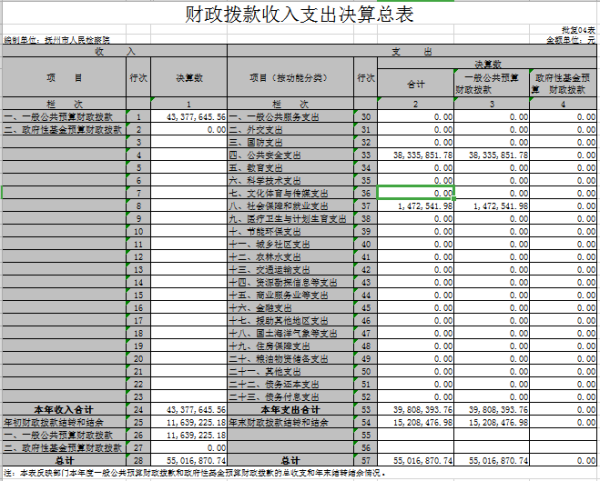This screenshot has width=600, height=481.
Task: Click the 六、科学技术支出 cell
Action: pyautogui.click(x=290, y=180)
